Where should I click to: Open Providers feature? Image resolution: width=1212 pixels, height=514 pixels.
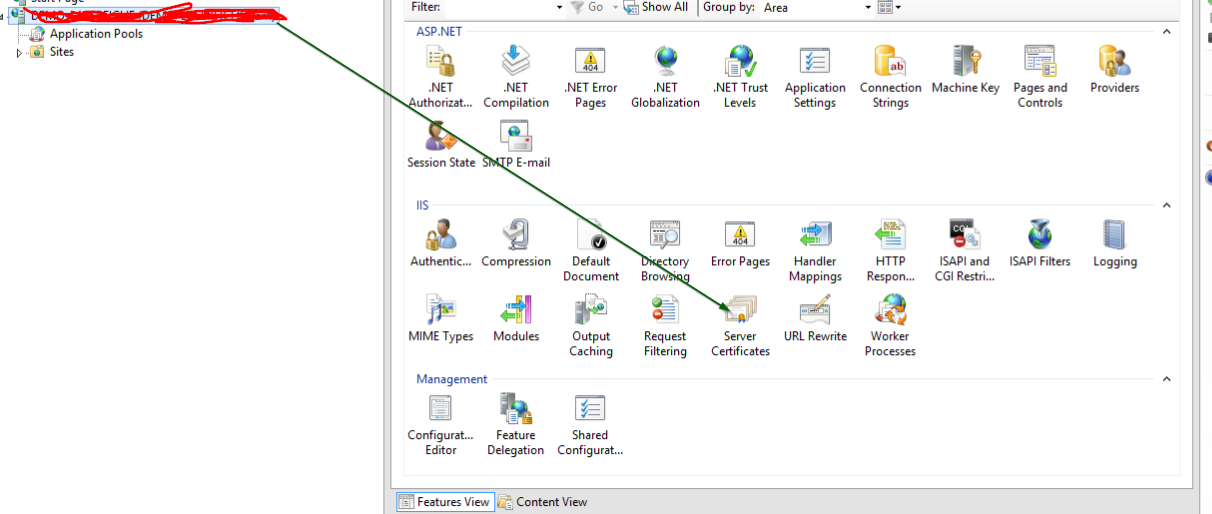[x=1115, y=70]
